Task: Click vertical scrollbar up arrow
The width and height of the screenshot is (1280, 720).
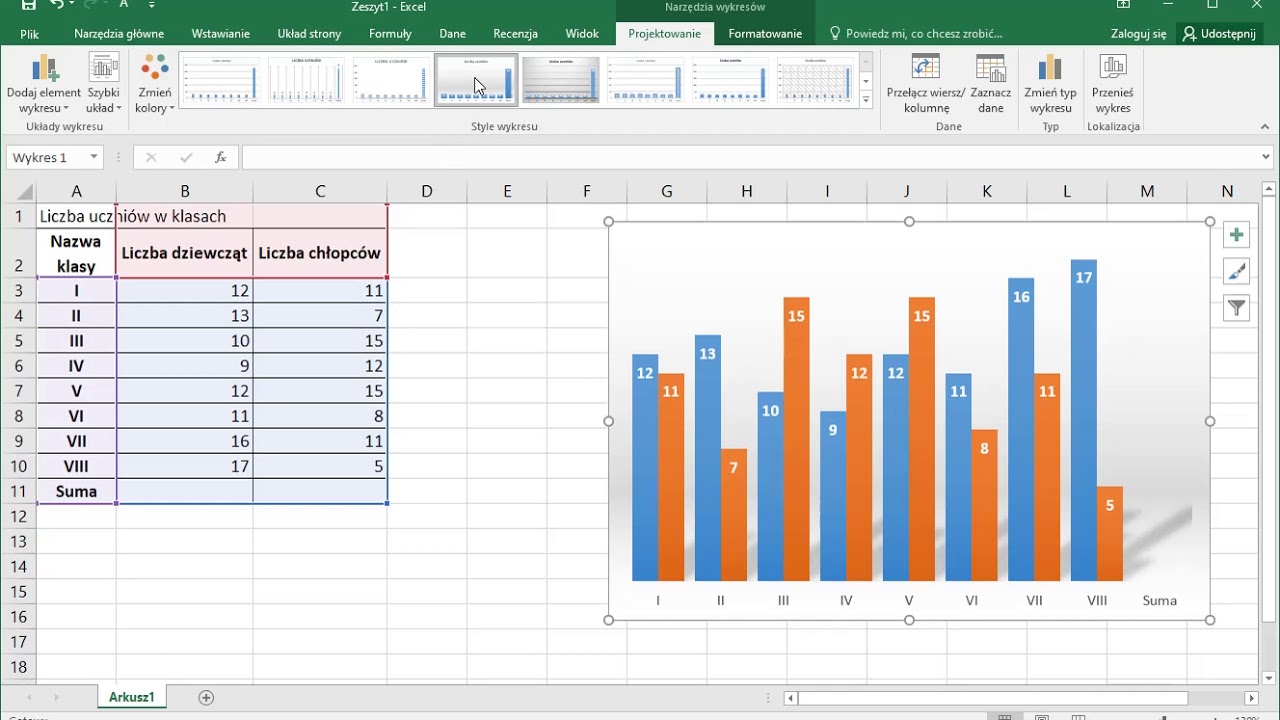Action: point(1270,189)
